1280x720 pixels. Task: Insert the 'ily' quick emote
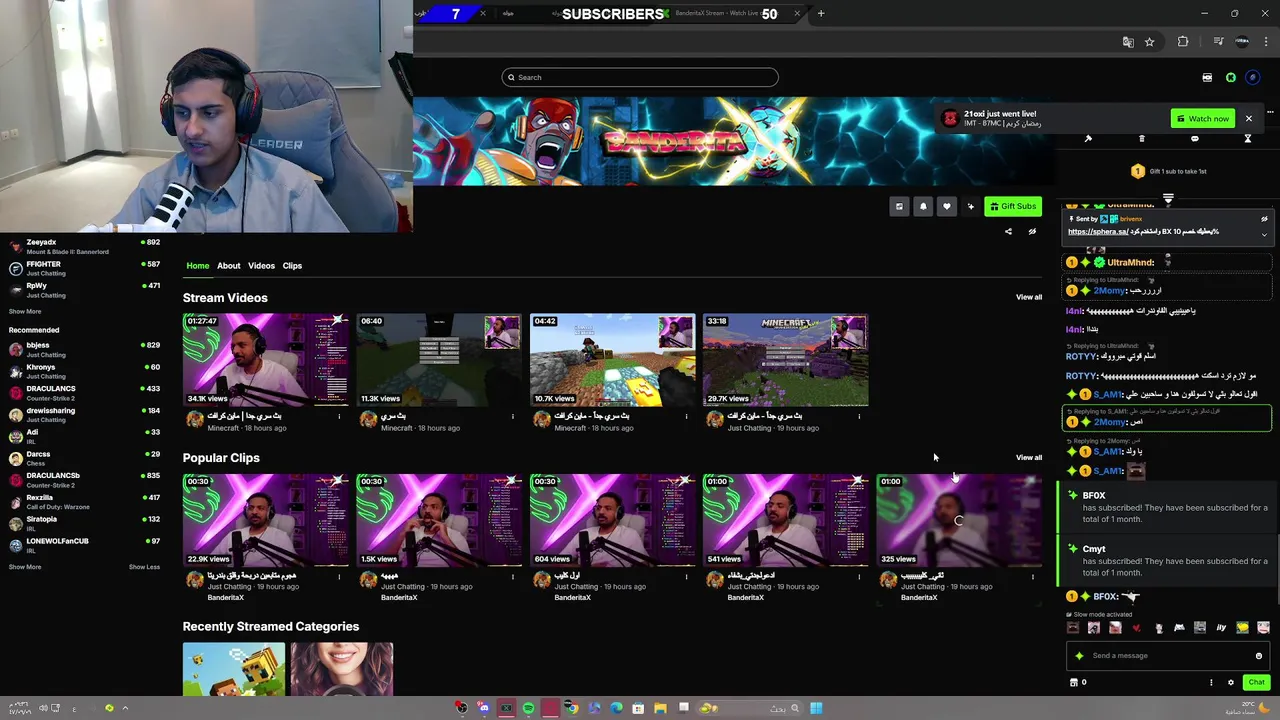1221,628
